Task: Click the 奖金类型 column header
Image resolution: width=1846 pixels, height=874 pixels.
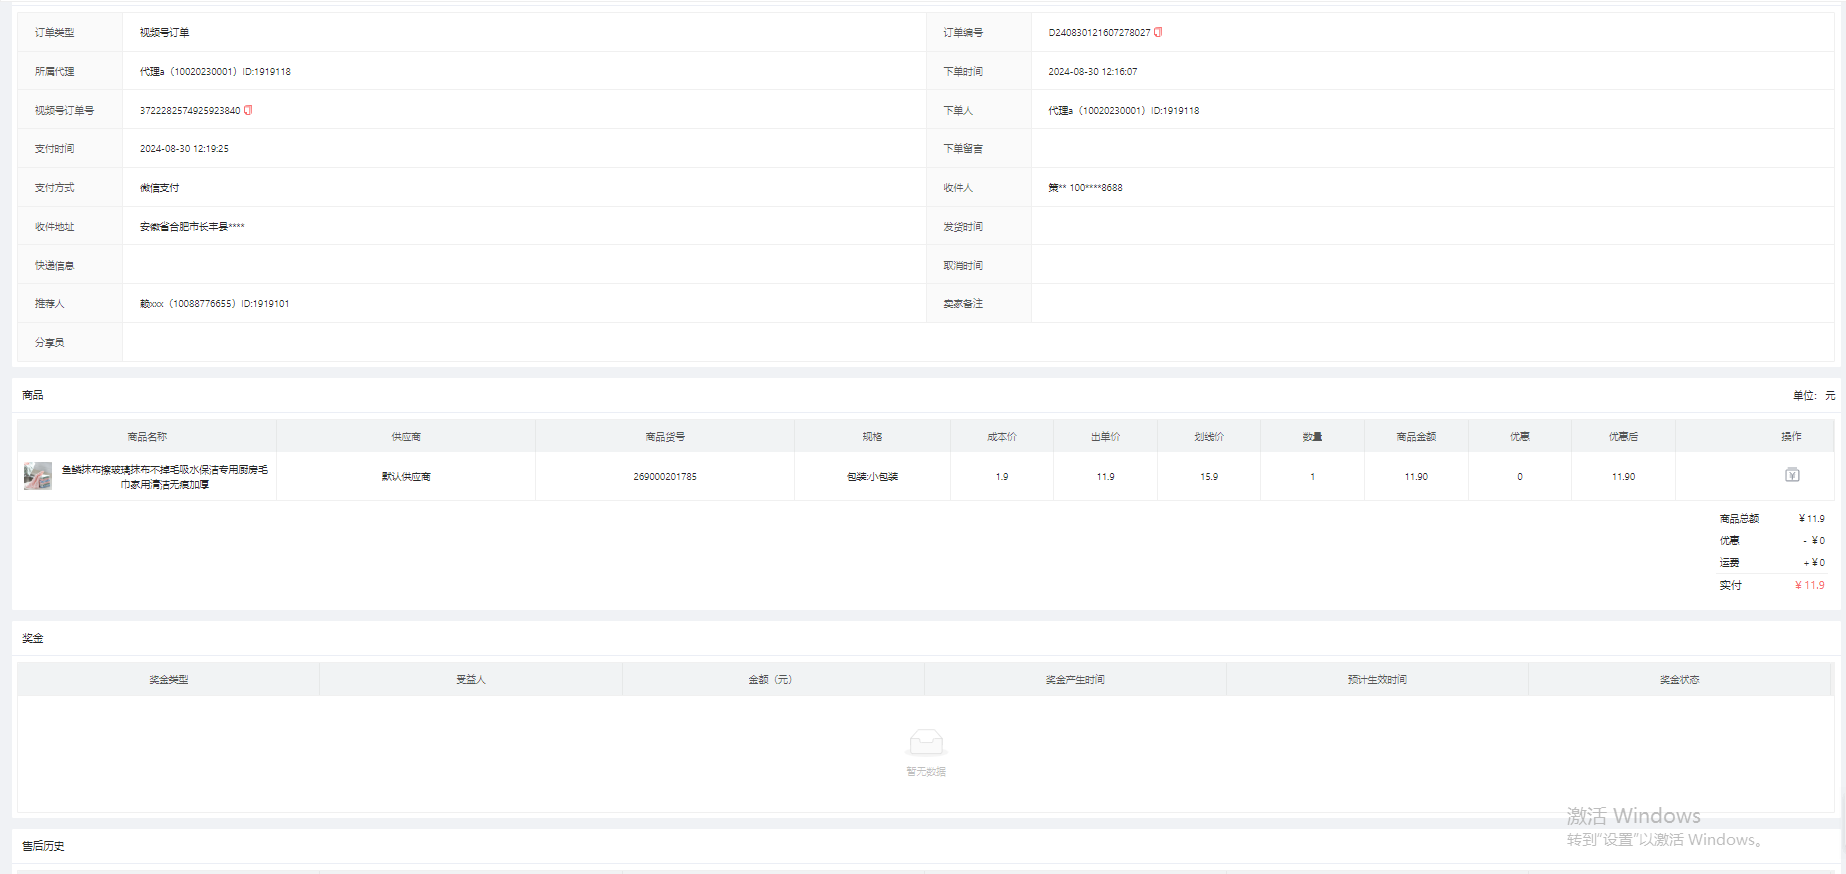Action: pyautogui.click(x=168, y=680)
